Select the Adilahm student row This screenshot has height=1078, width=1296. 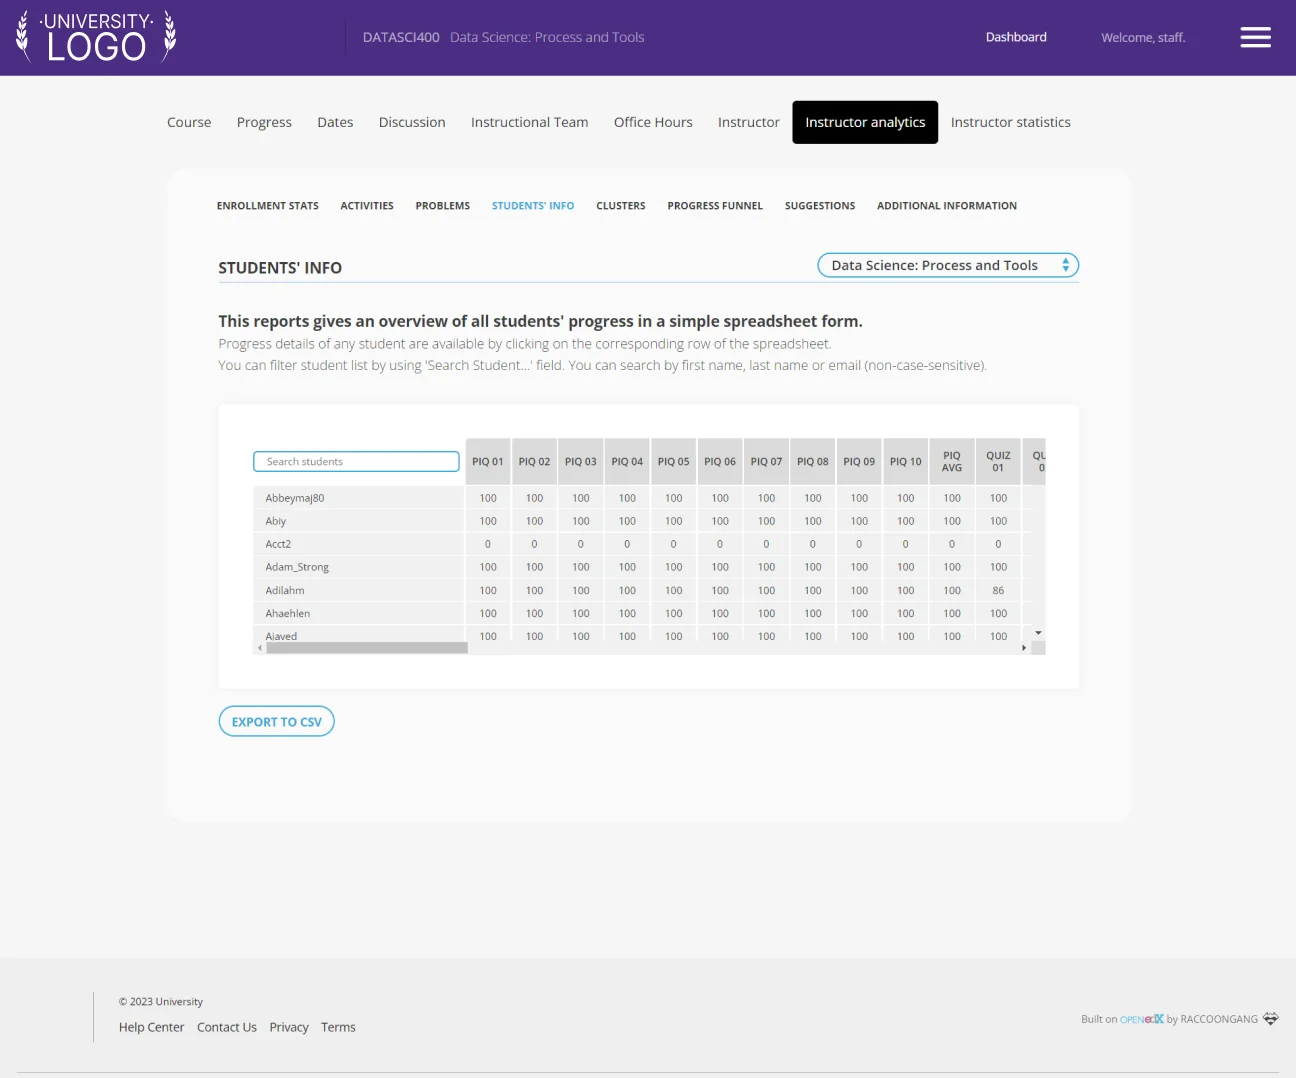(649, 591)
